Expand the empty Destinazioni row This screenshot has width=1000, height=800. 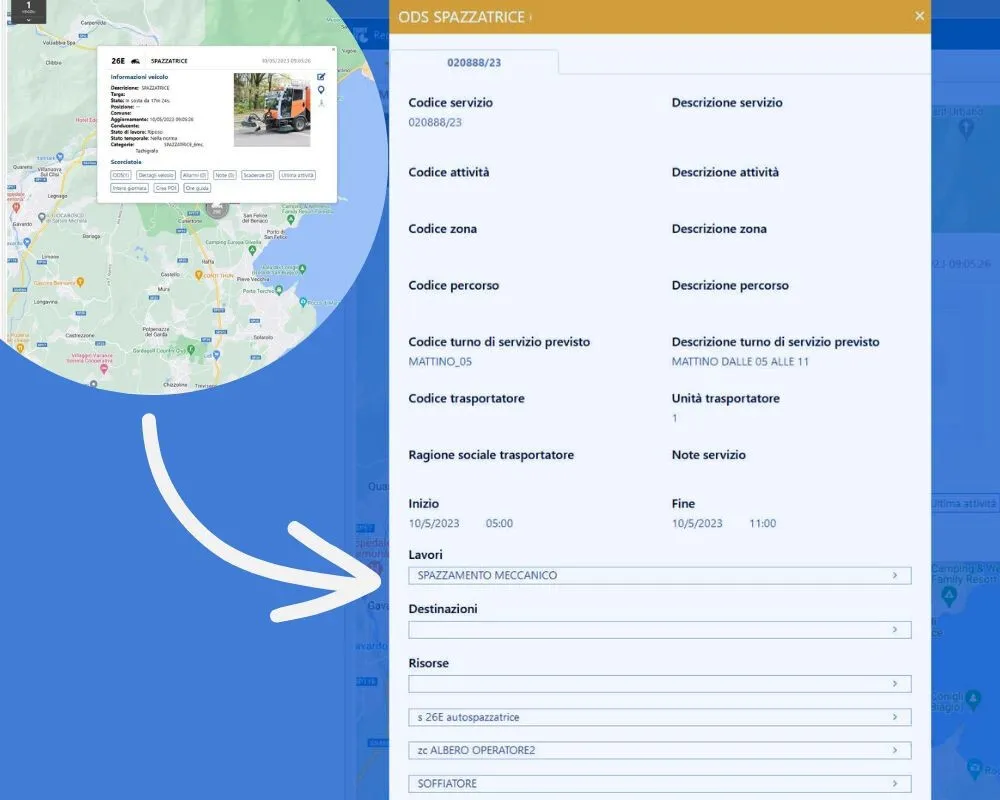point(894,630)
